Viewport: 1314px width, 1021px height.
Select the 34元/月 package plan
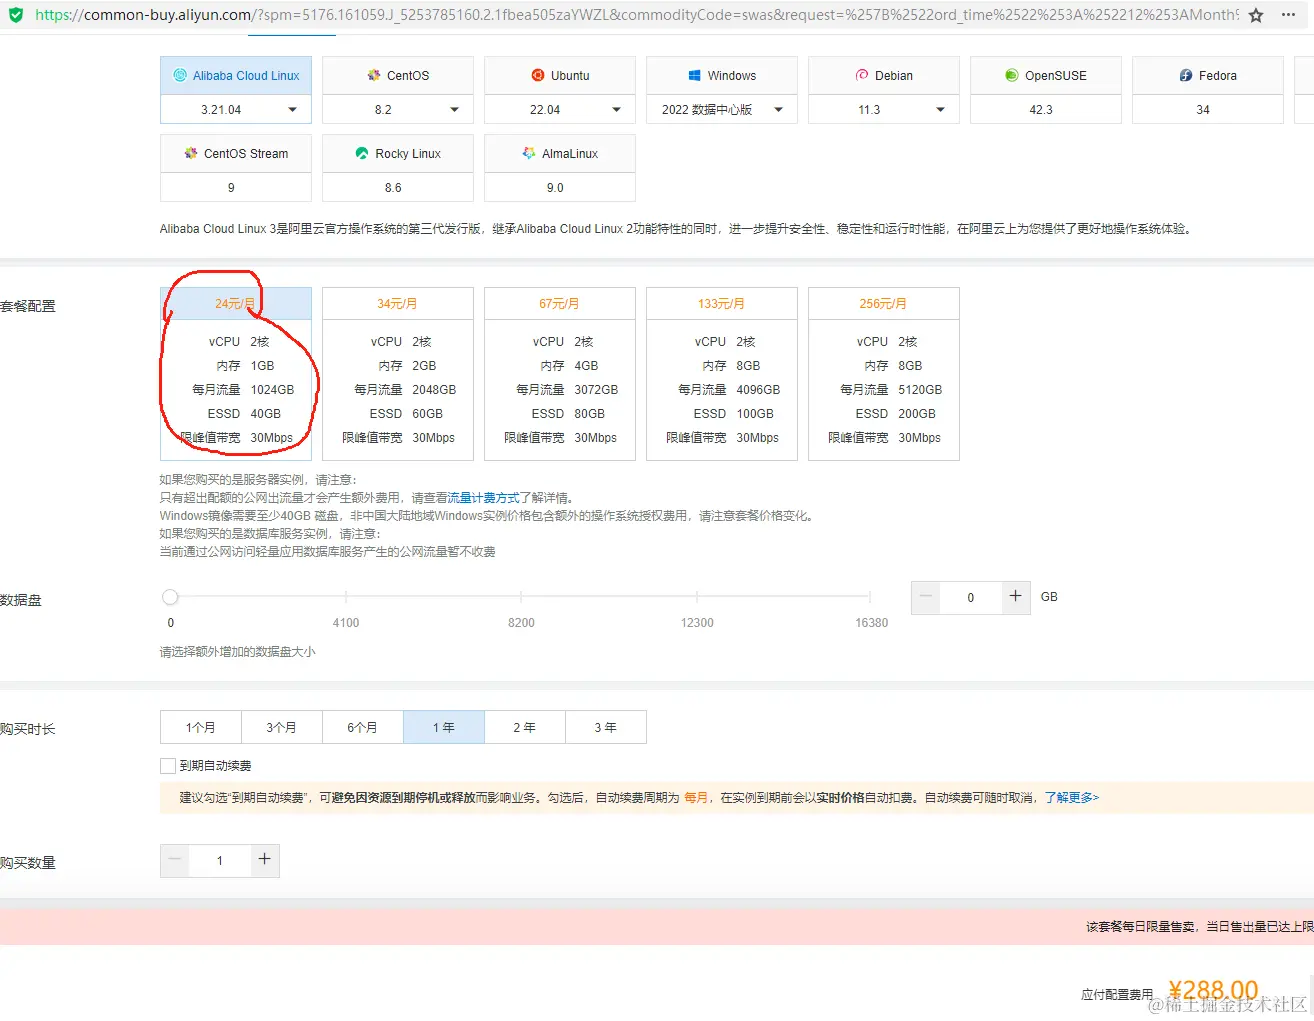coord(398,374)
